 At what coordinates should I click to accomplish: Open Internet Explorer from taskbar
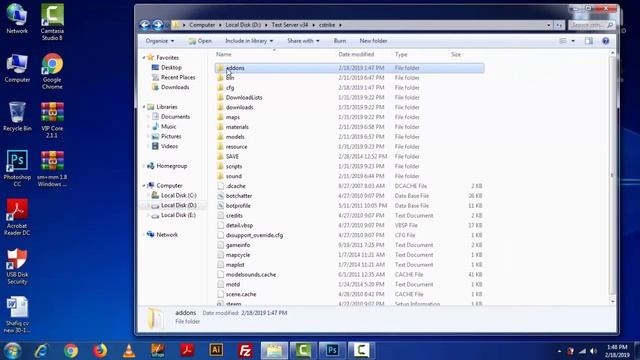click(x=41, y=351)
